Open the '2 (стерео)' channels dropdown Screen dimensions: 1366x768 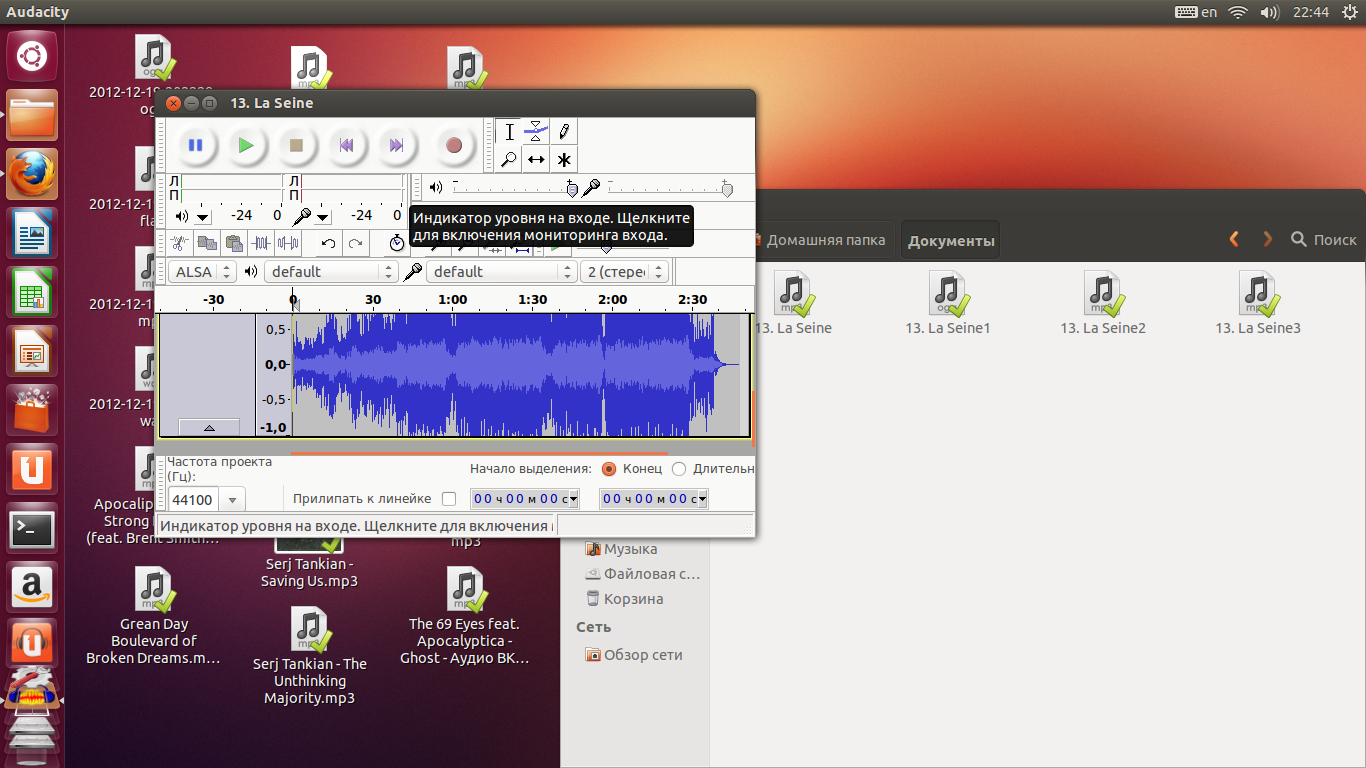pyautogui.click(x=625, y=272)
